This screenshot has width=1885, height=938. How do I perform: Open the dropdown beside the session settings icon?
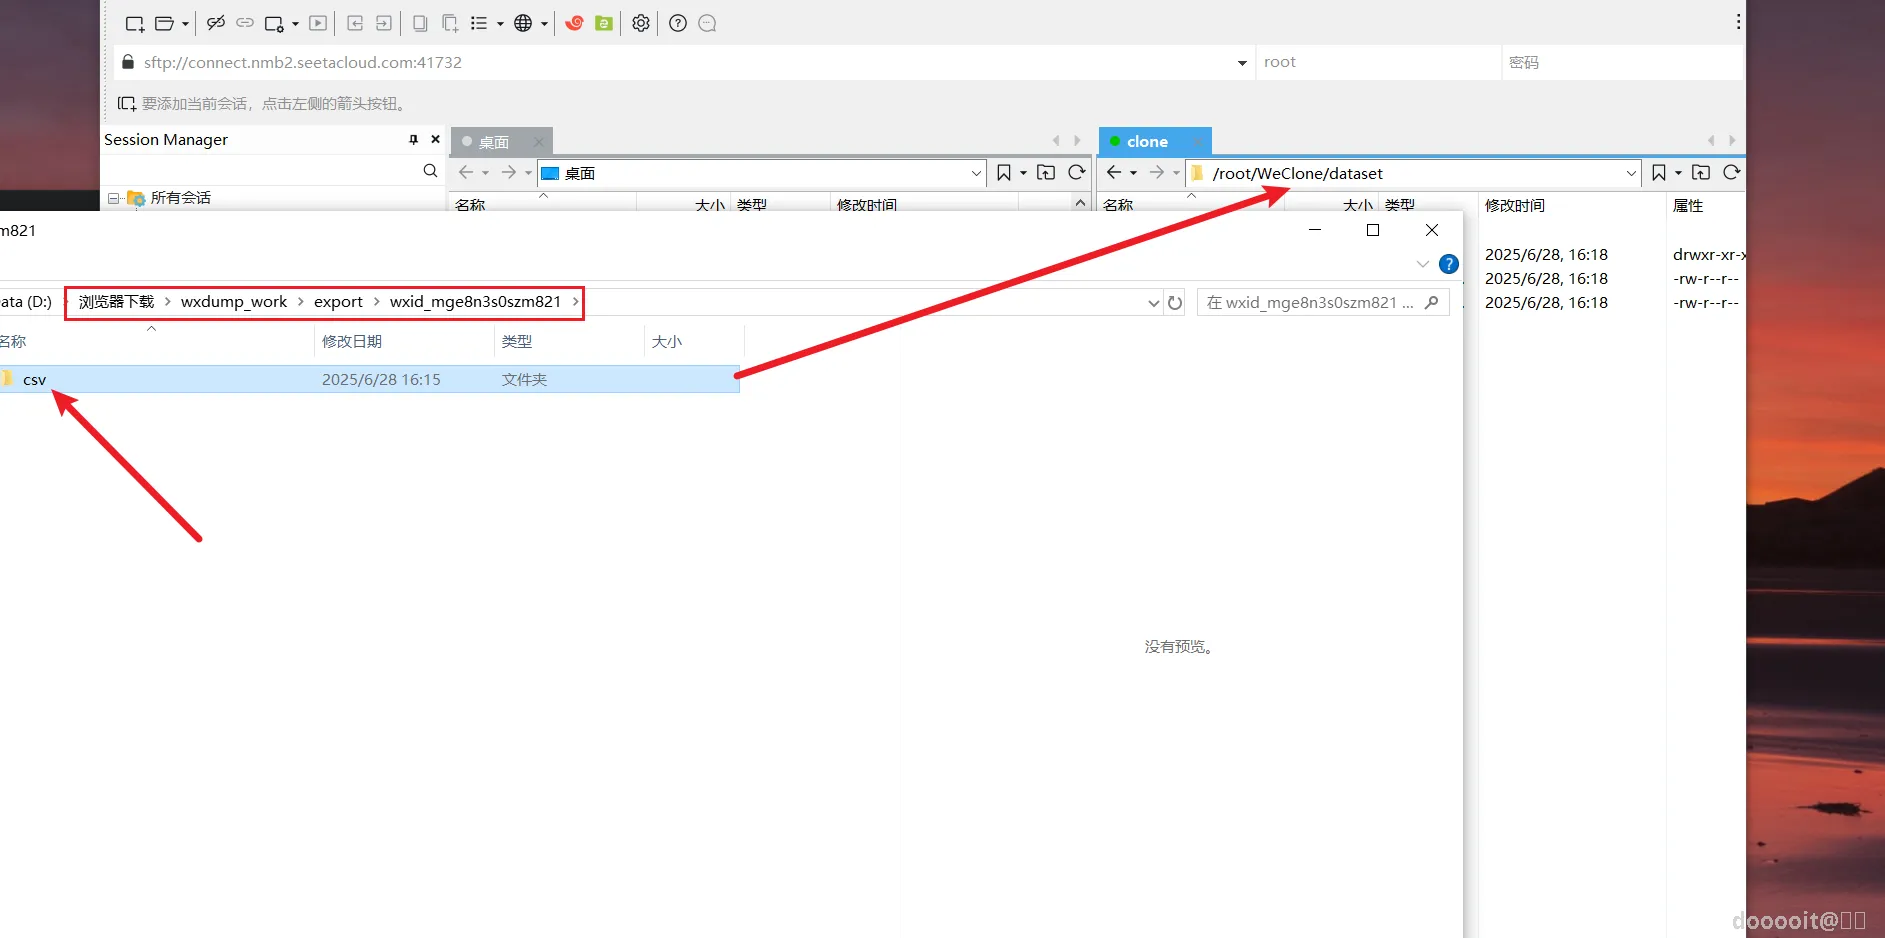click(x=295, y=23)
